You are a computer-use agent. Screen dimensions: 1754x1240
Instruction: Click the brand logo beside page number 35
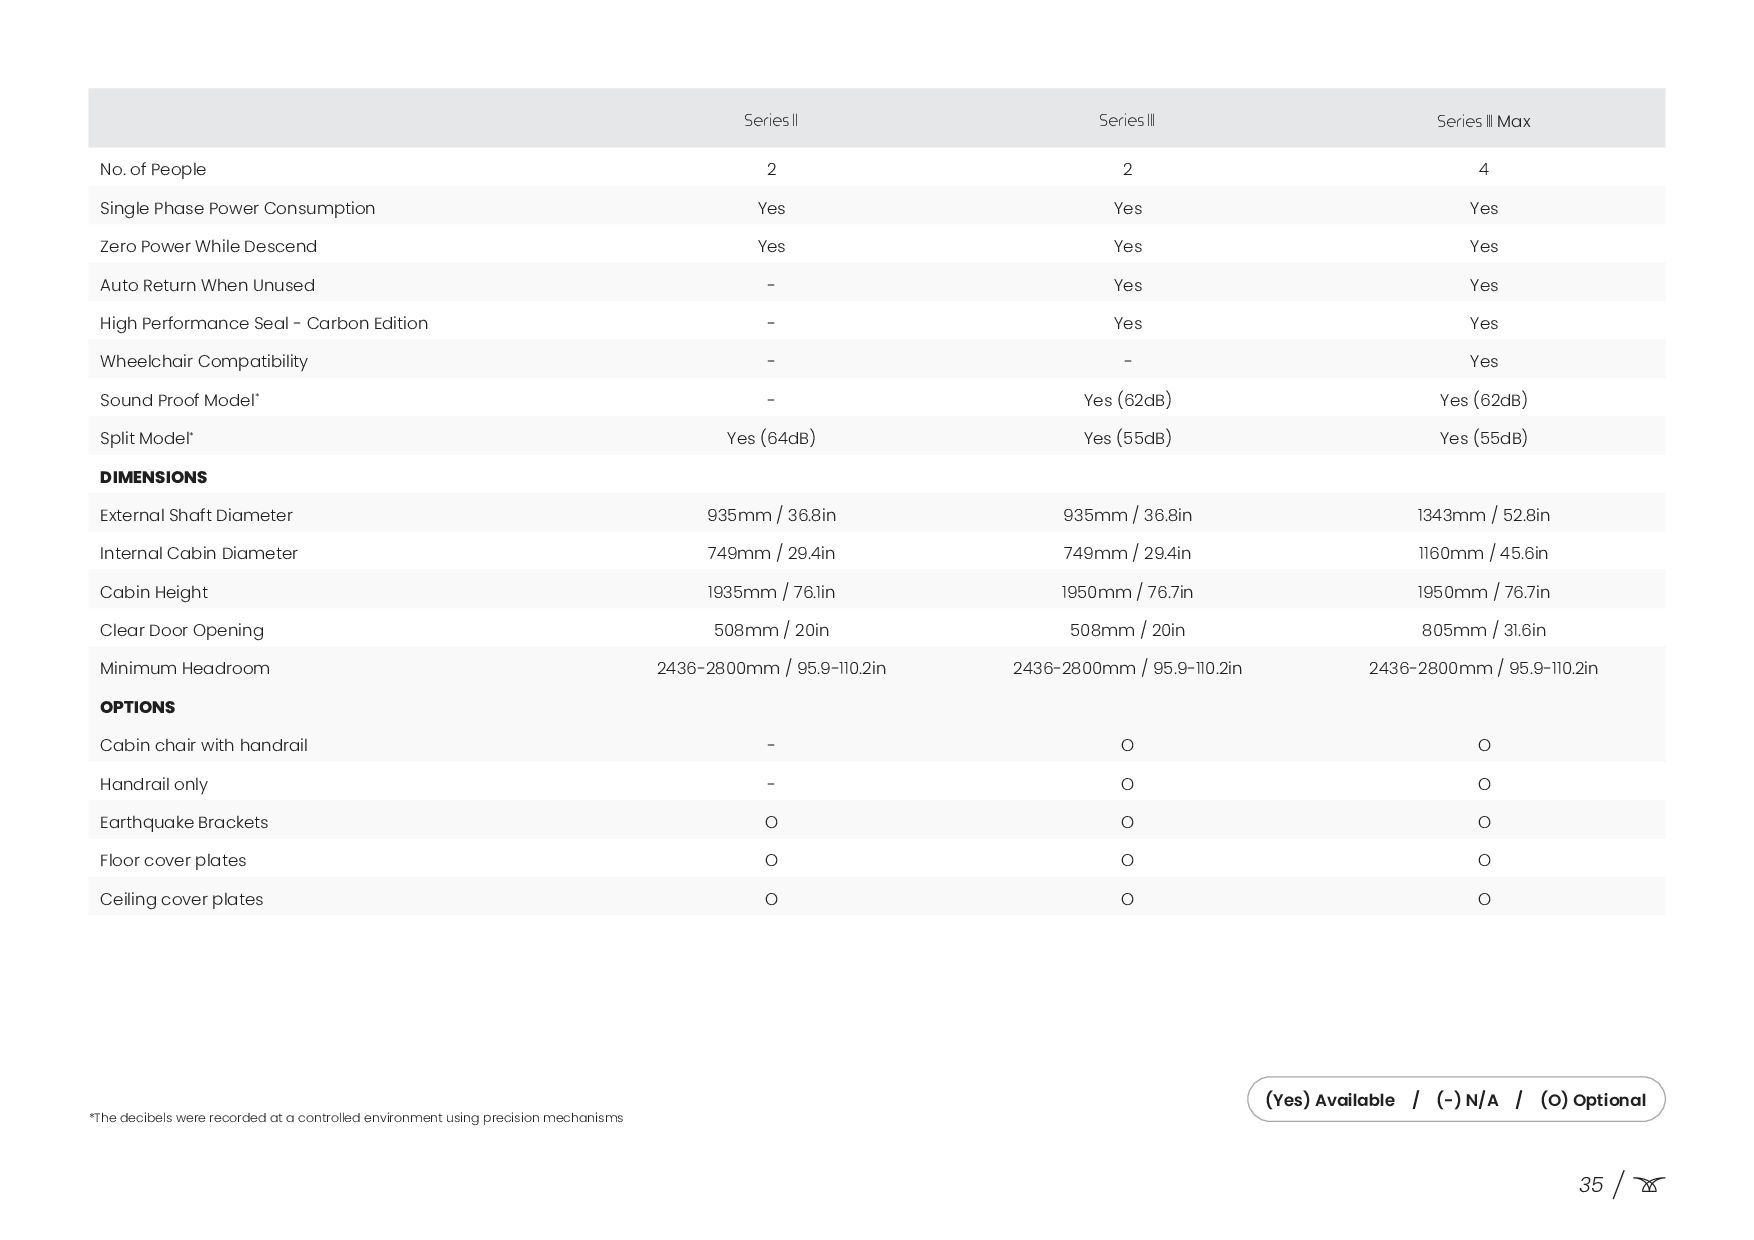pos(1649,1185)
